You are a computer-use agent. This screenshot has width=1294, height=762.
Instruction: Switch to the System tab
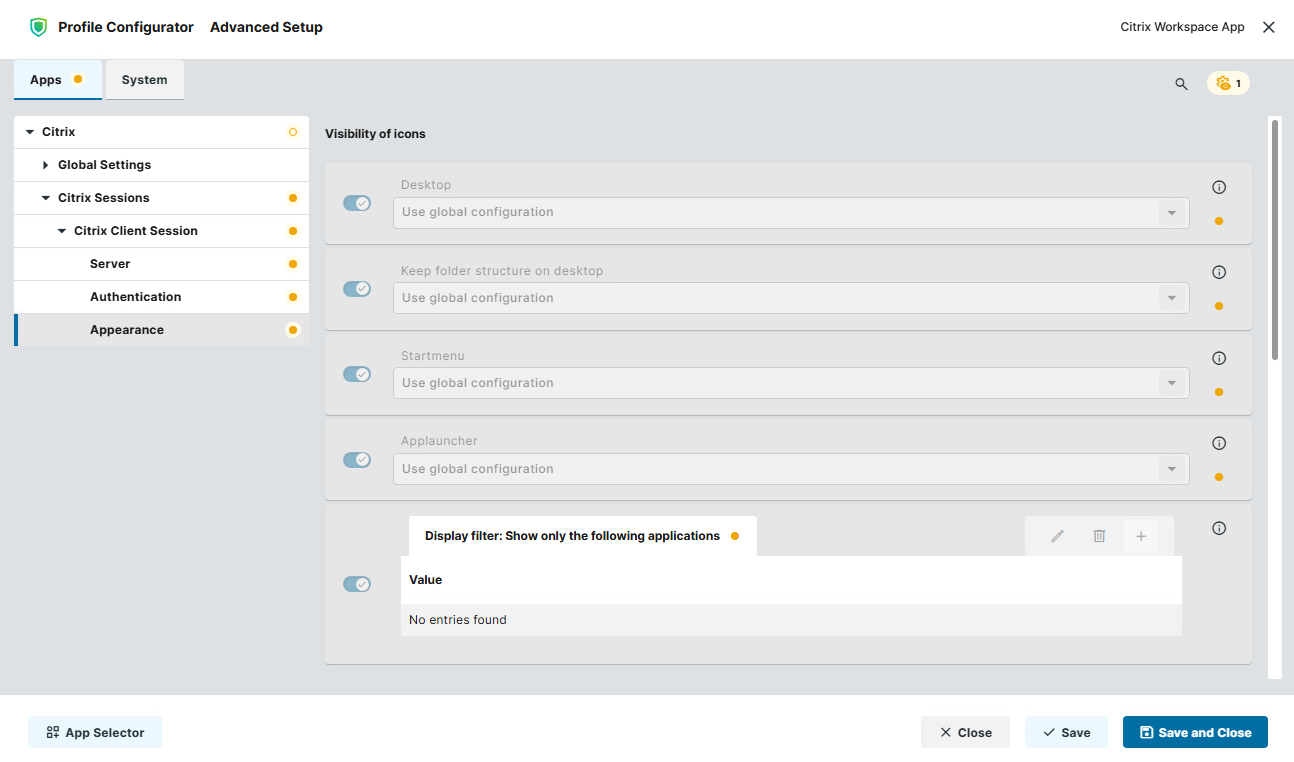point(145,80)
